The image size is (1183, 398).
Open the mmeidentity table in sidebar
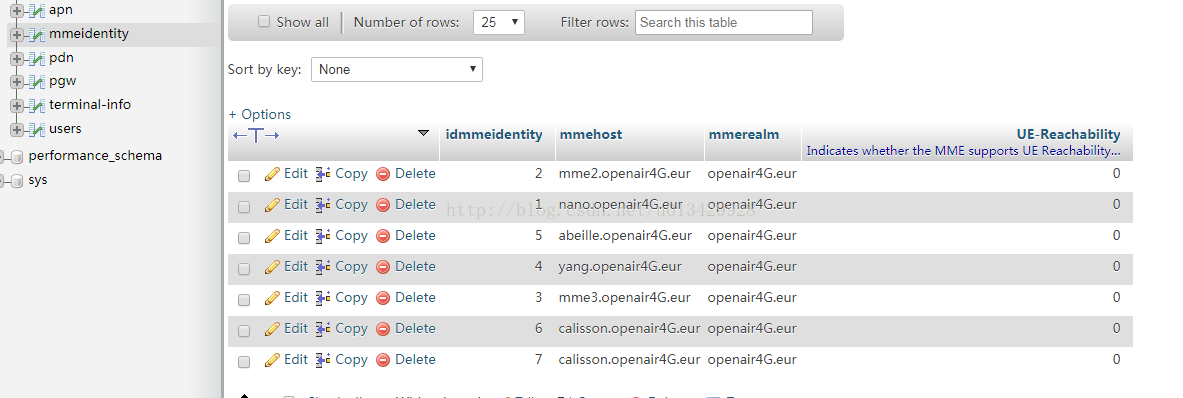tap(88, 34)
